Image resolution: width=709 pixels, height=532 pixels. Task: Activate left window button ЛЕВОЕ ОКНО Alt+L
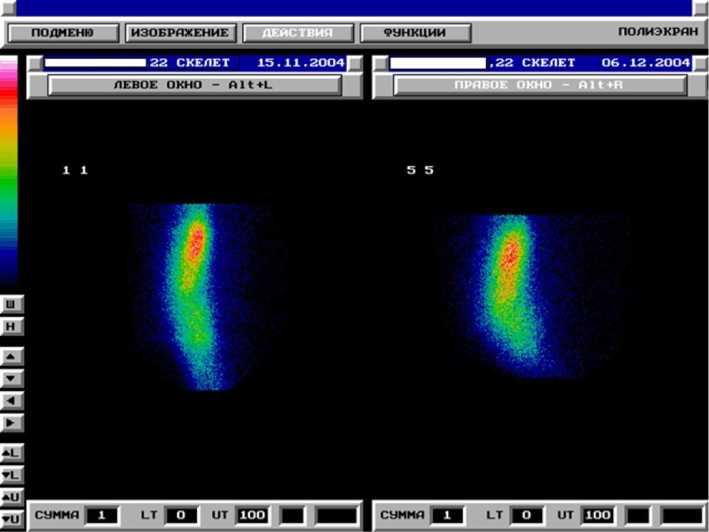point(194,85)
